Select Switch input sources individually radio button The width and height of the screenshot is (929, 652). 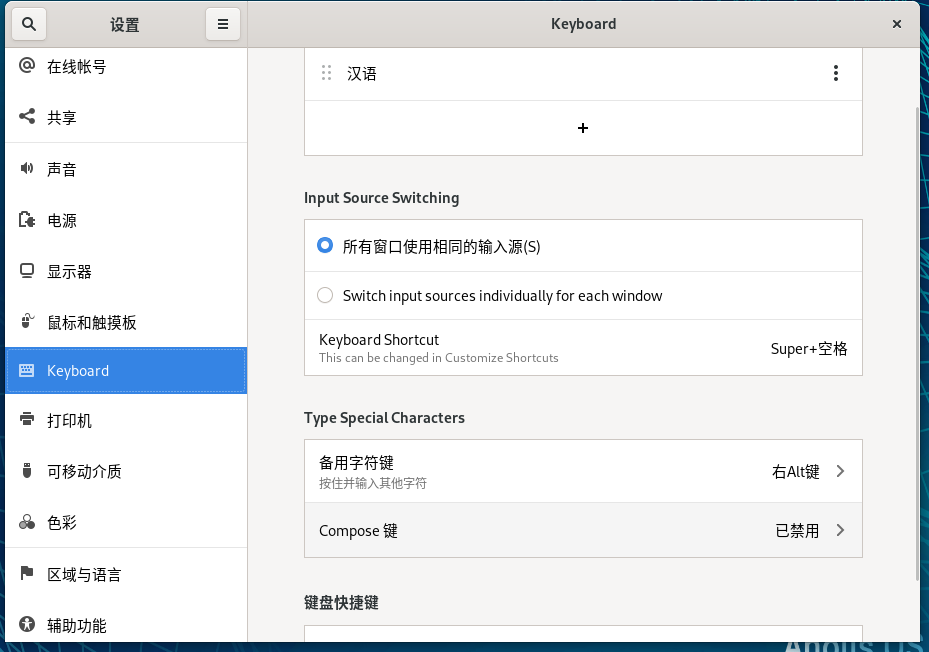pyautogui.click(x=325, y=296)
